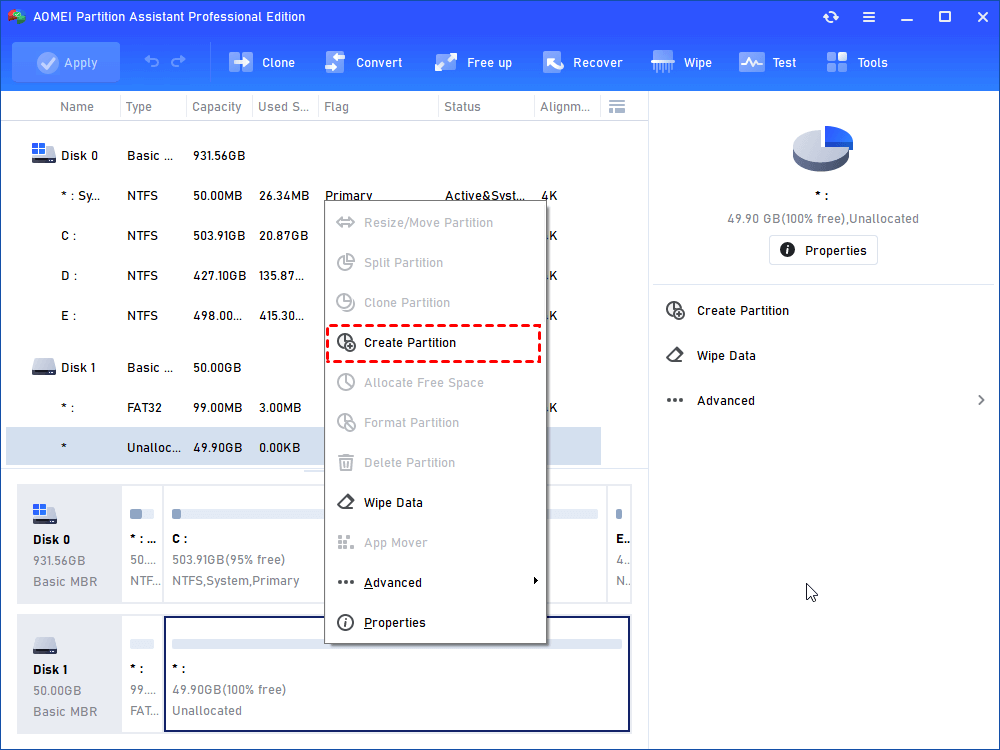Open the Convert tool
Screen dimensions: 1000x750
coord(364,62)
